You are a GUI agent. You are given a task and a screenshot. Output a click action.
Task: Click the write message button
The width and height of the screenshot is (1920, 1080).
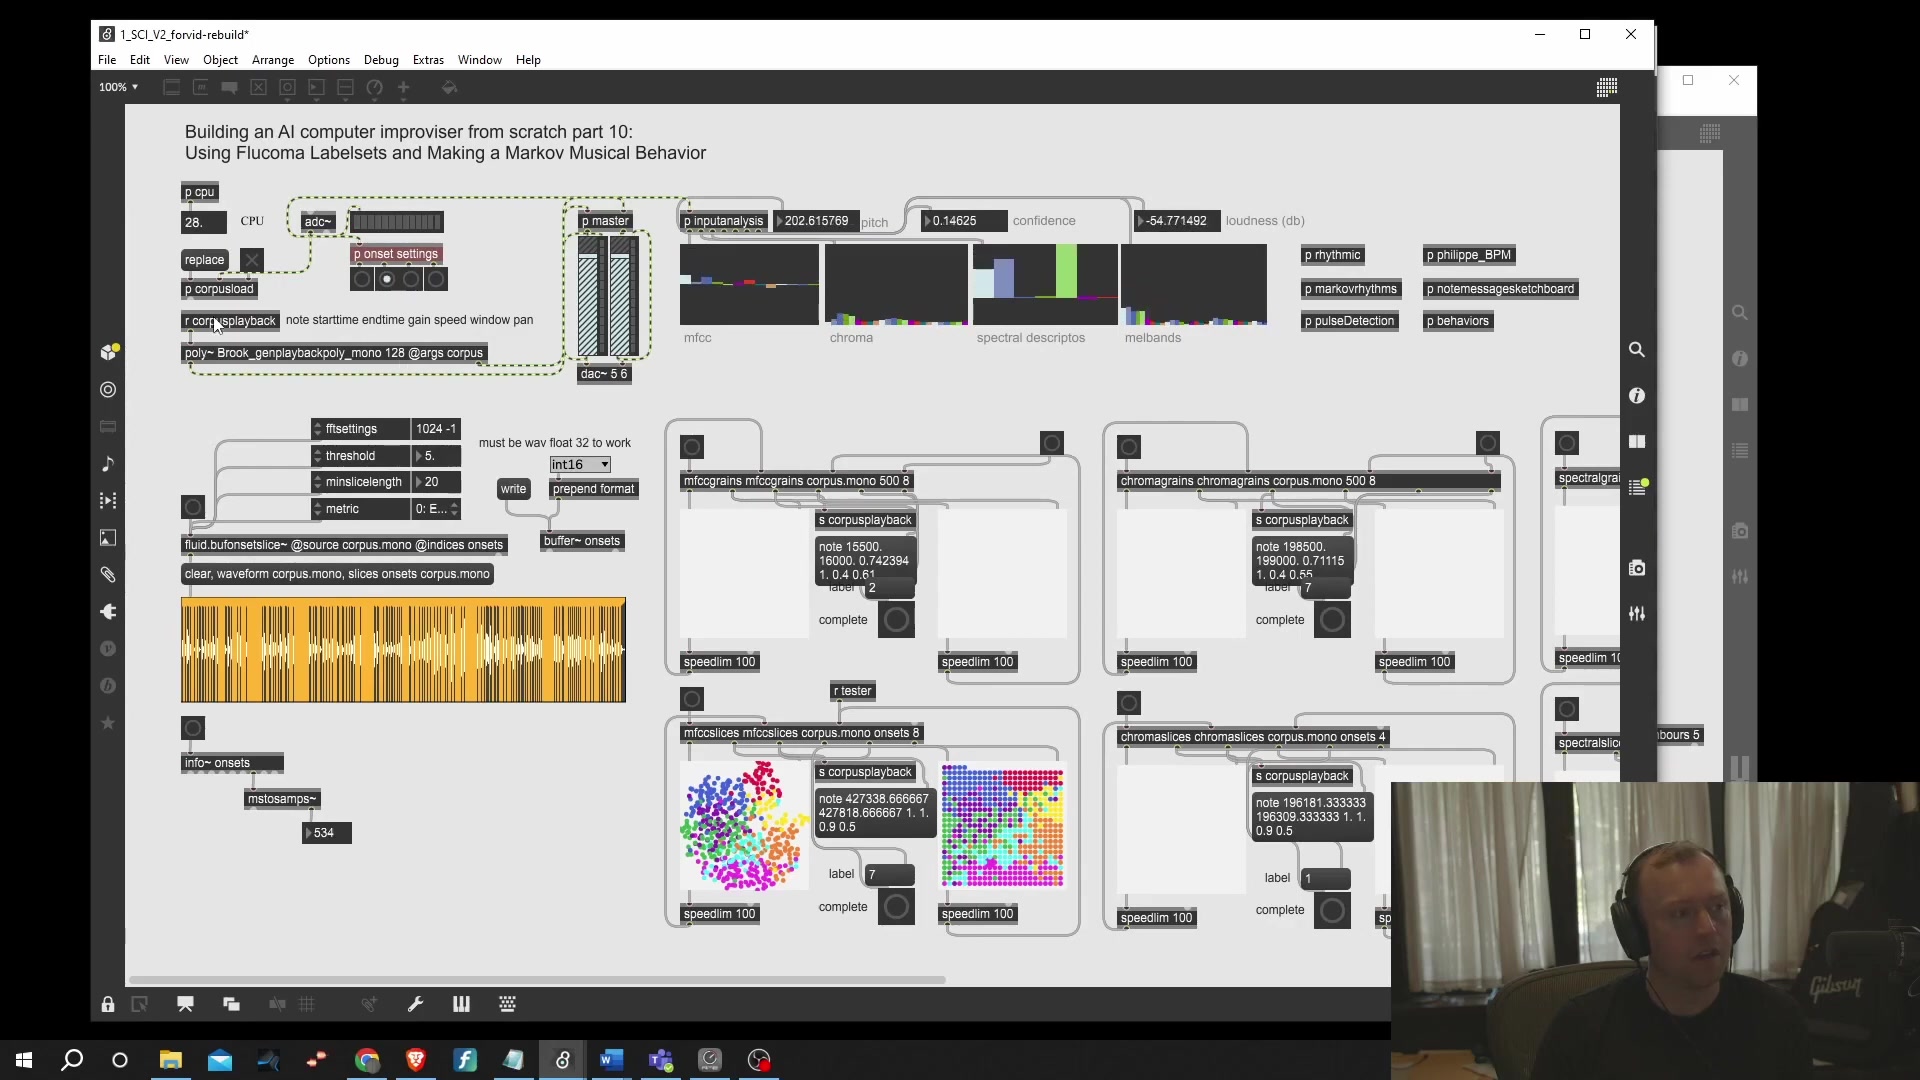coord(513,489)
